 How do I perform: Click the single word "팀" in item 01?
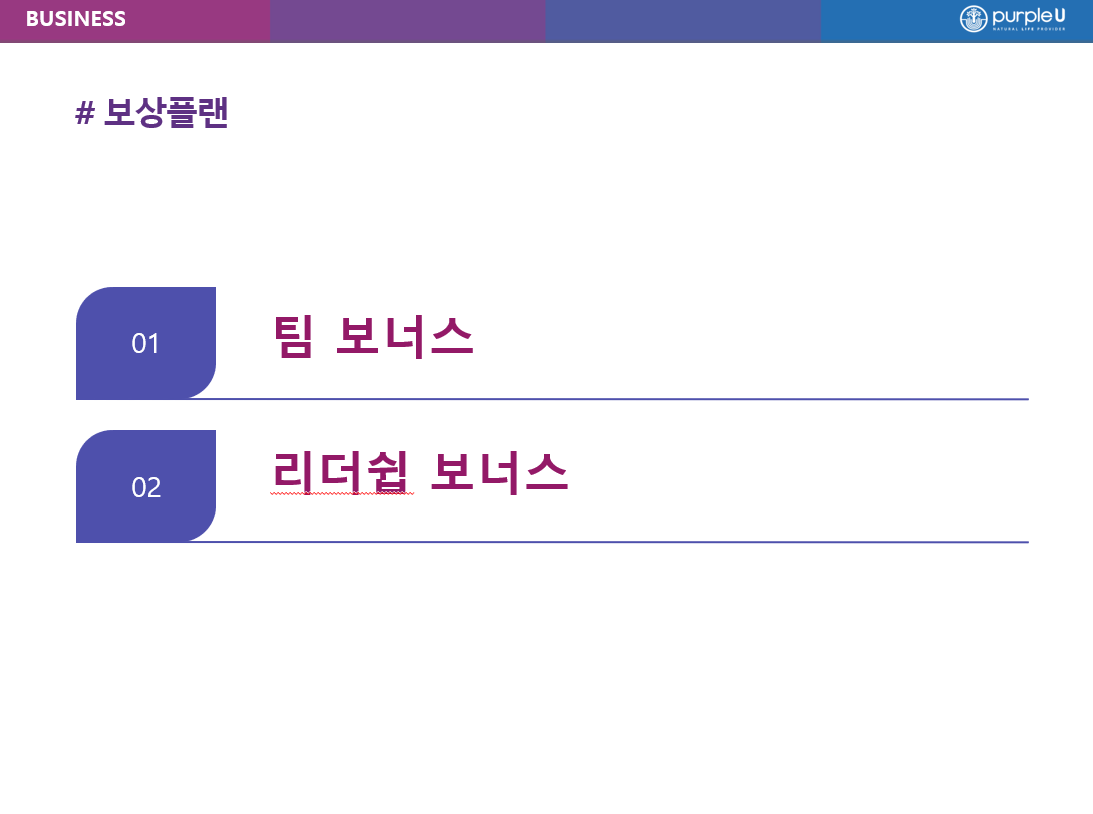(293, 337)
